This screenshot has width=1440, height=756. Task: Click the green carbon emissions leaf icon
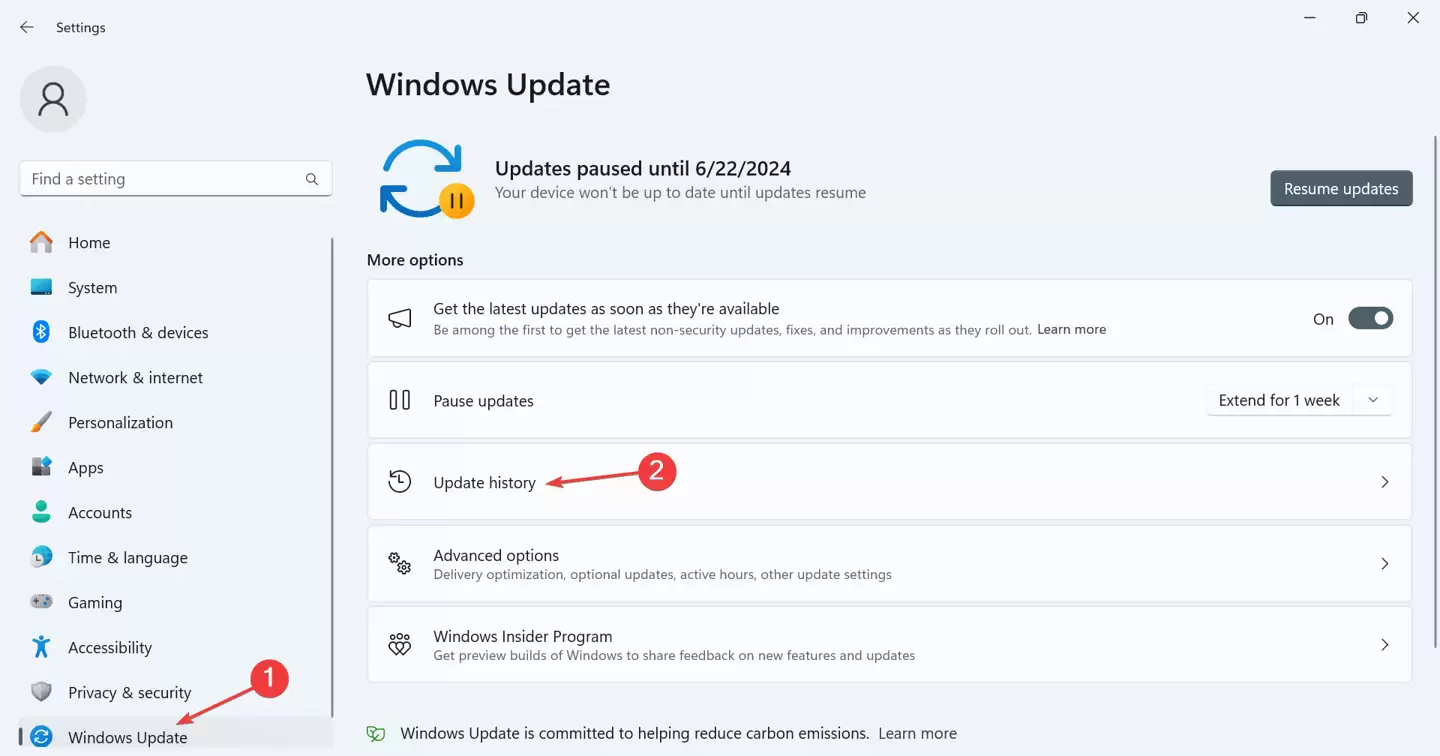tap(375, 733)
